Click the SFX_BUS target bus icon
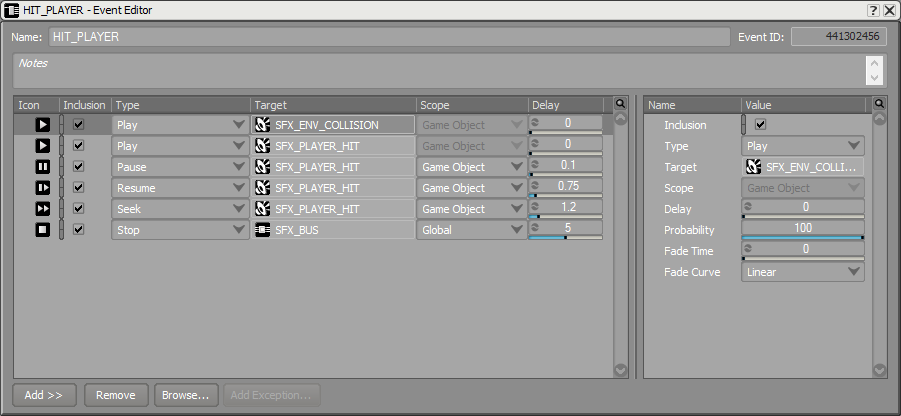 (x=263, y=230)
